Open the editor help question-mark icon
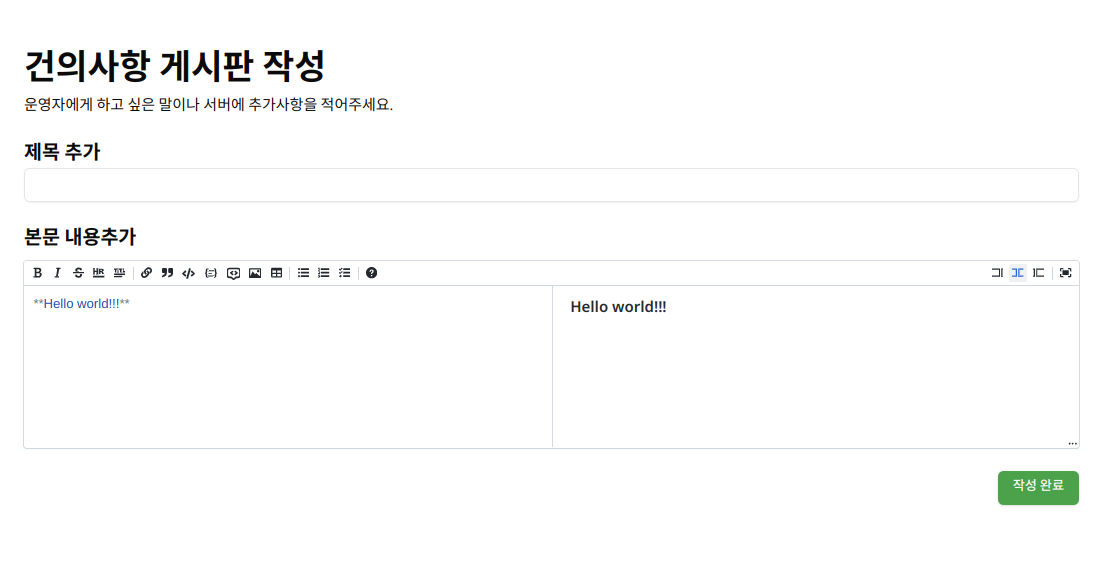This screenshot has height=567, width=1117. 372,273
